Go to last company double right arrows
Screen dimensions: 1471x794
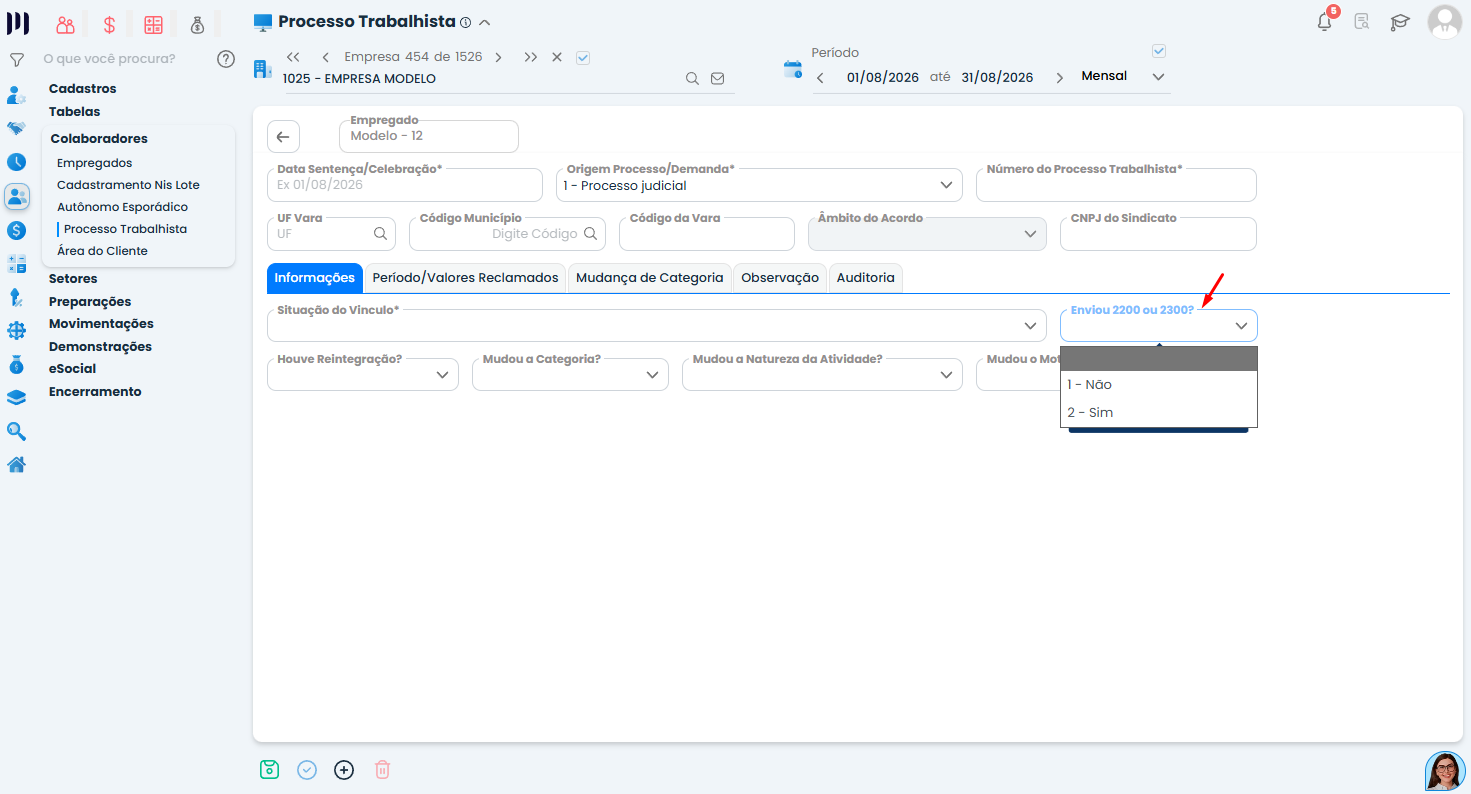(x=530, y=57)
